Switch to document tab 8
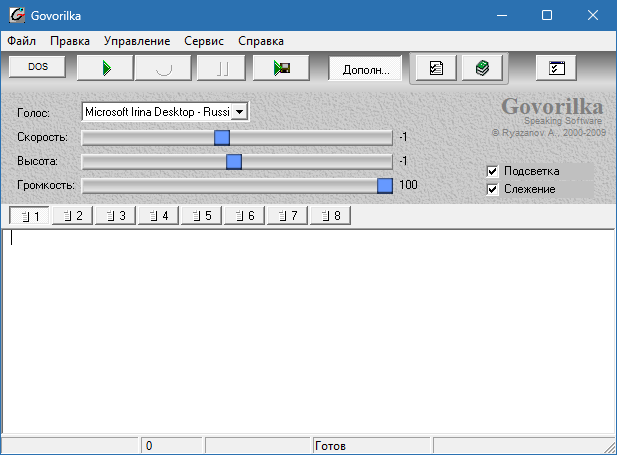 (331, 216)
